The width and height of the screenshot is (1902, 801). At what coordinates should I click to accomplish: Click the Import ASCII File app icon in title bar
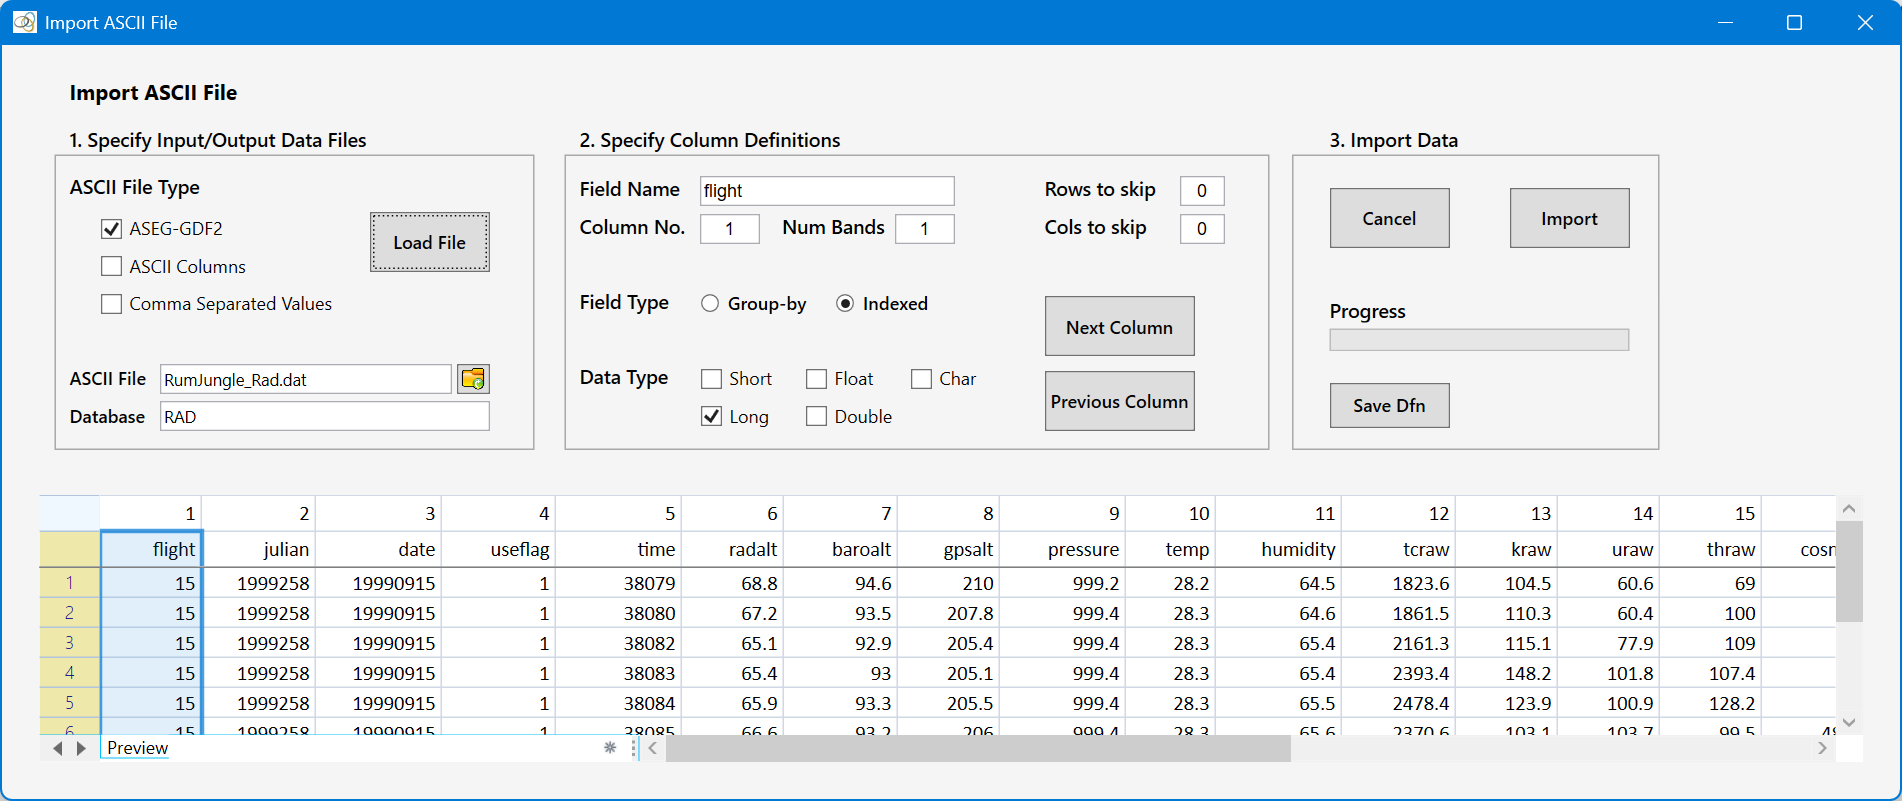point(25,22)
